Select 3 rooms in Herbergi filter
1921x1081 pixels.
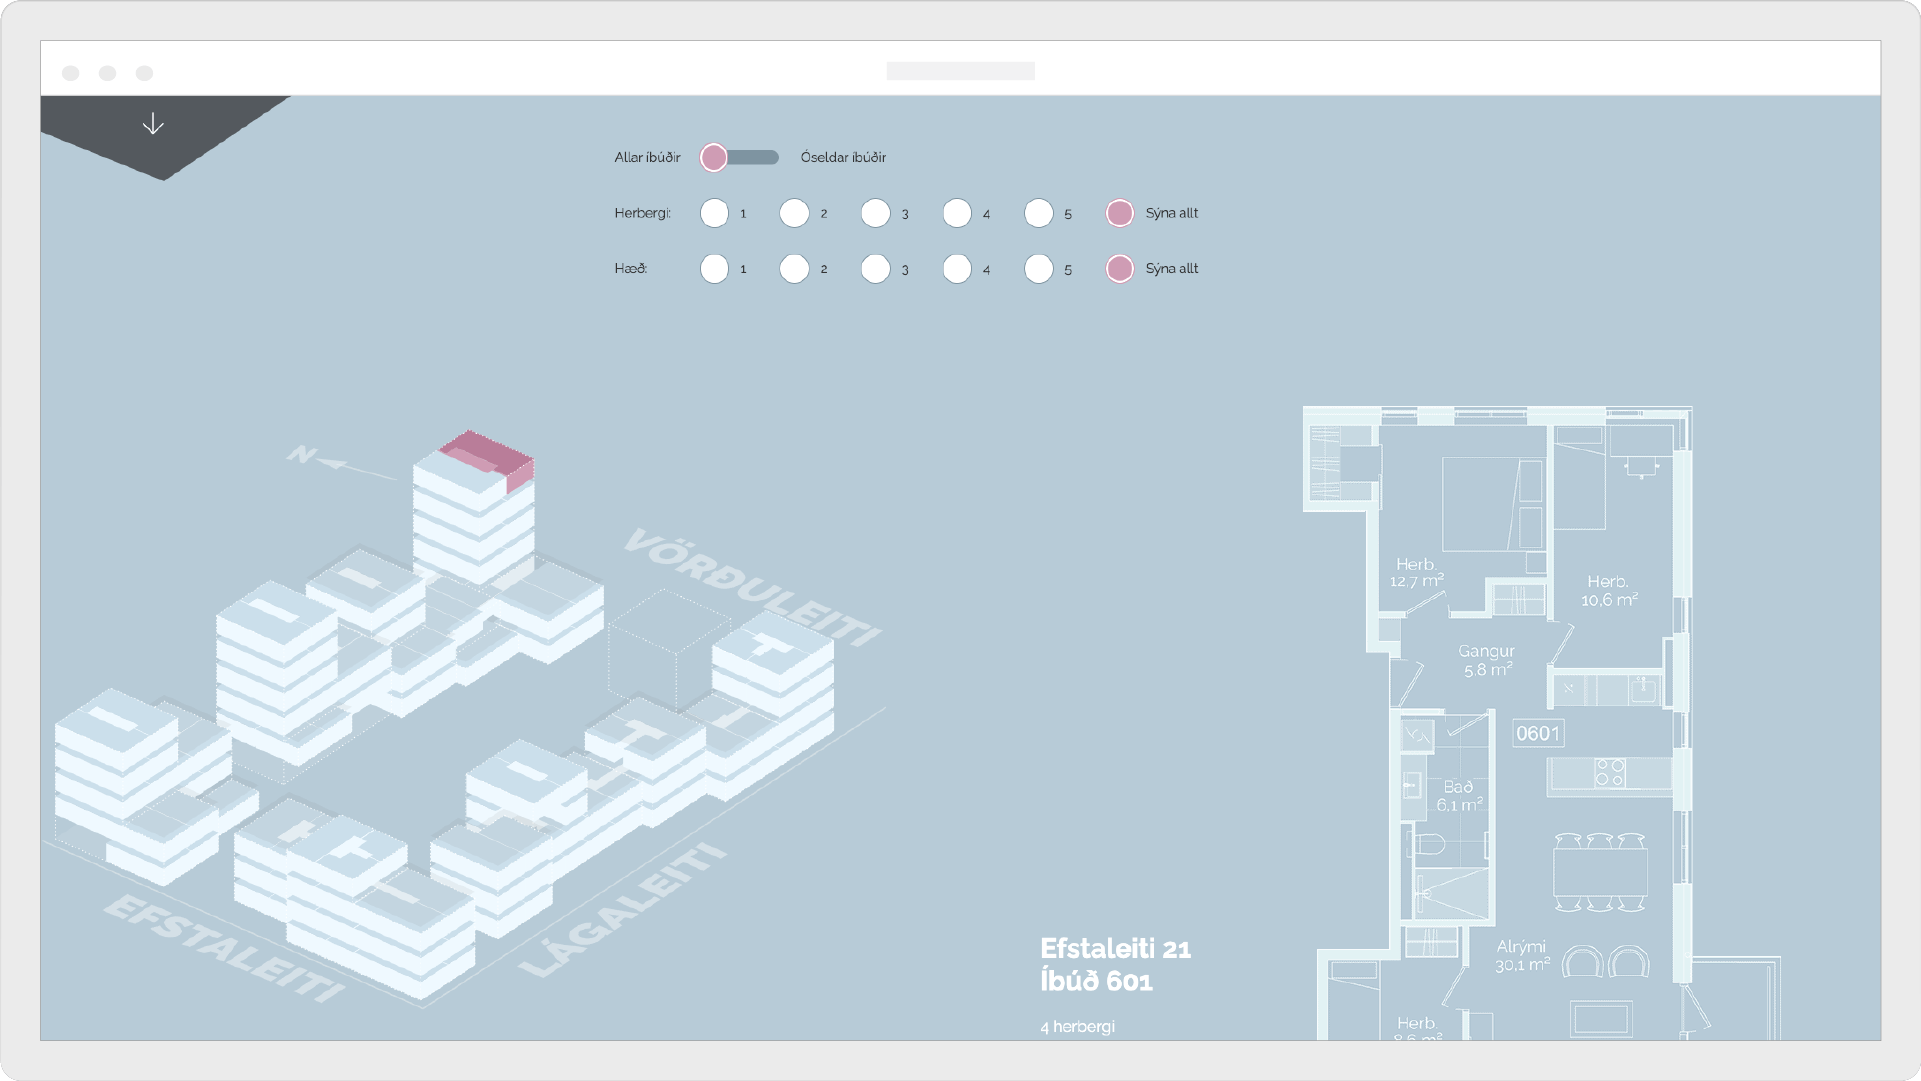pos(876,213)
